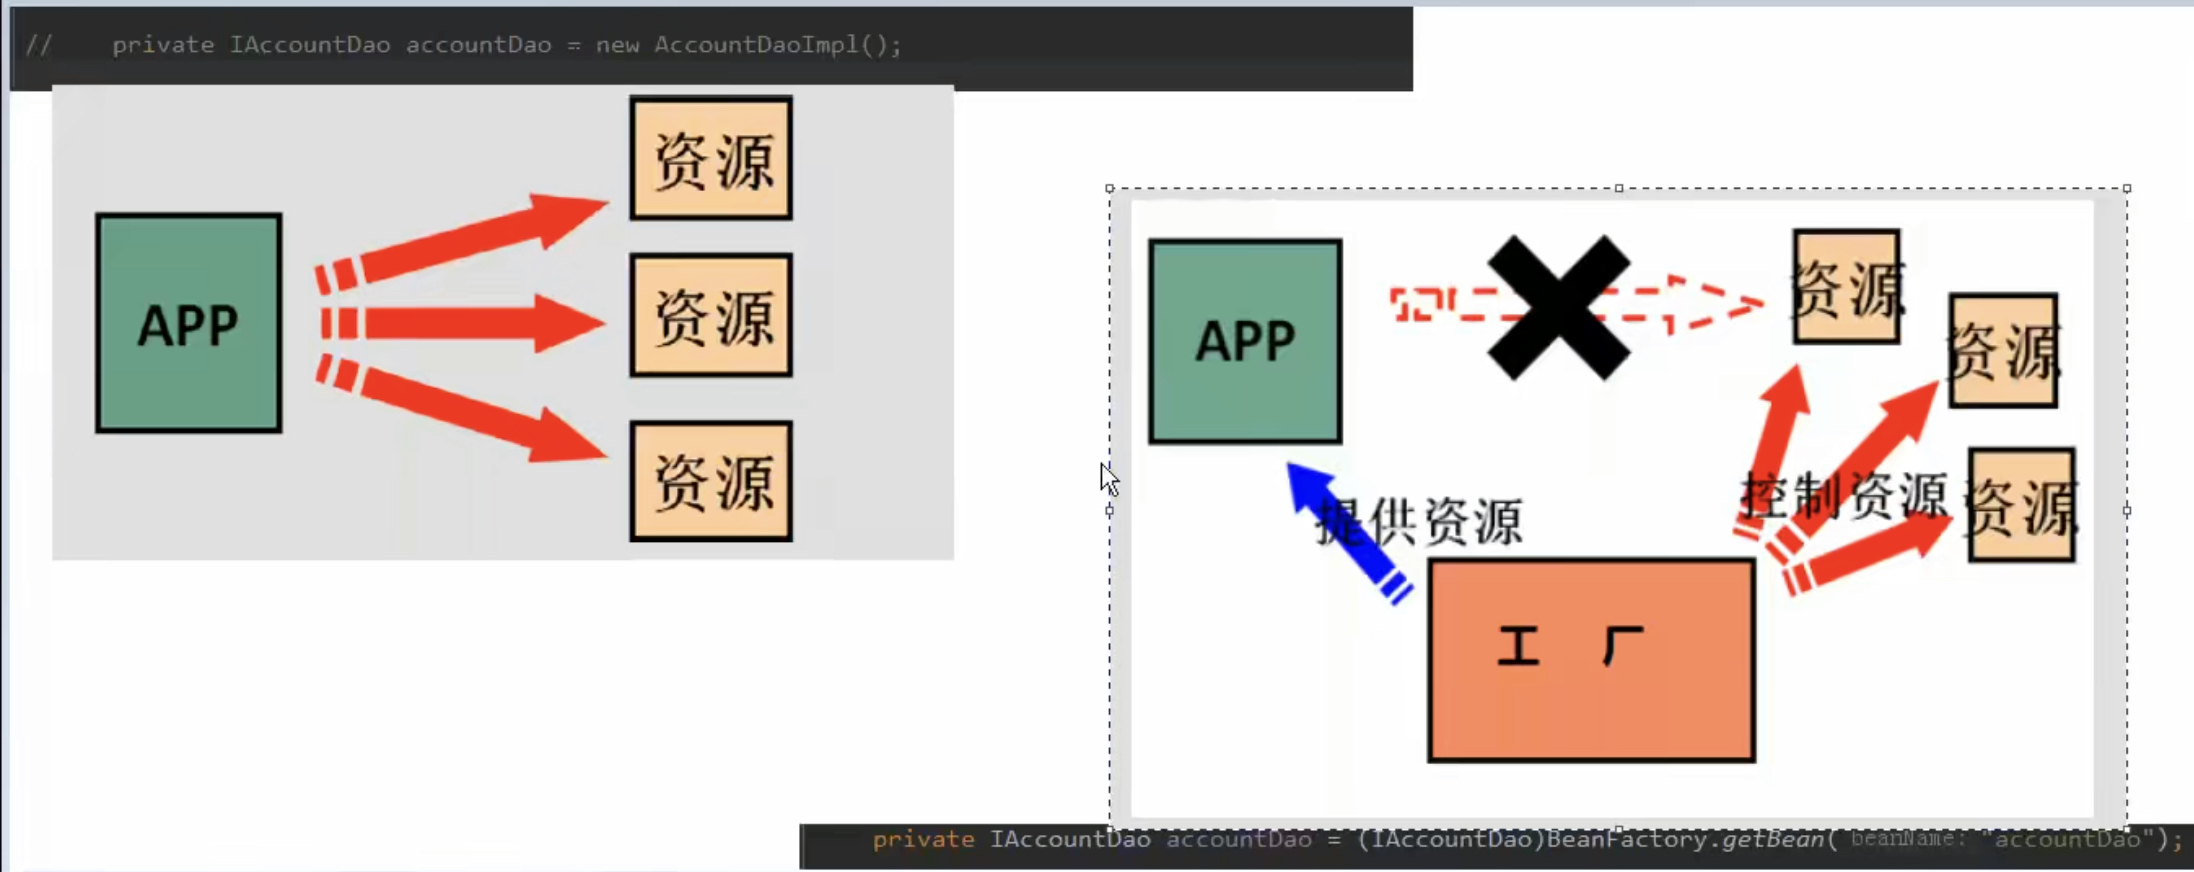Click the 控制资源 label
Viewport: 2194px width, 872px height.
tap(1845, 495)
